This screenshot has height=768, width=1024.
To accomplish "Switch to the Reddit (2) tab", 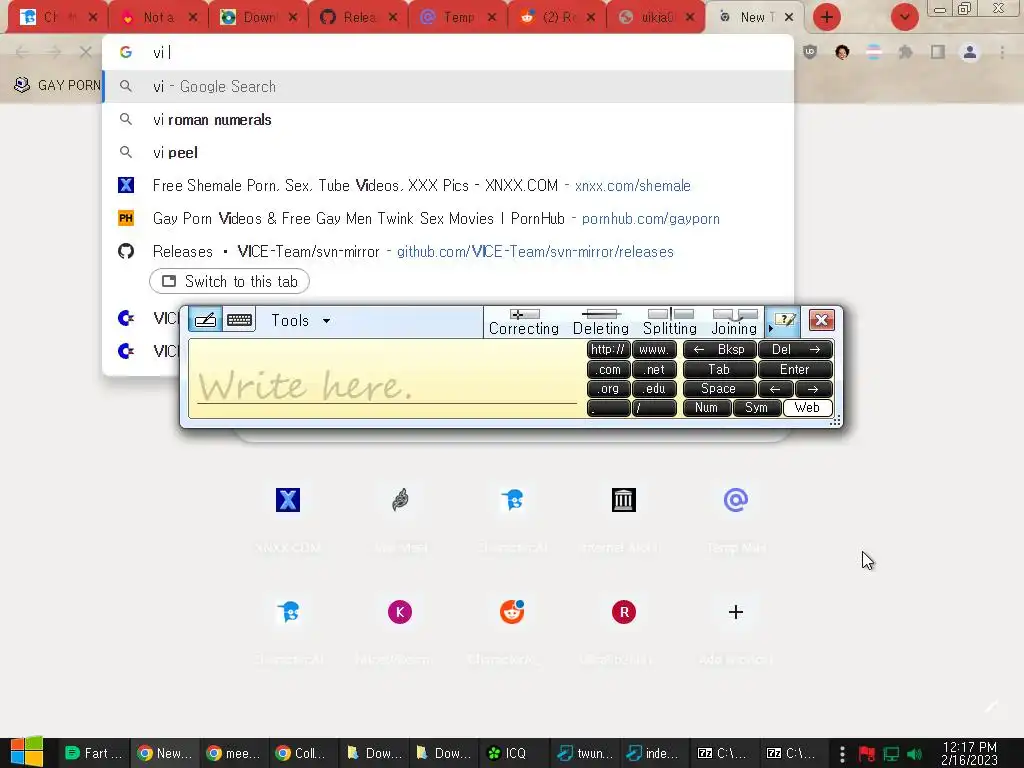I will [x=556, y=17].
